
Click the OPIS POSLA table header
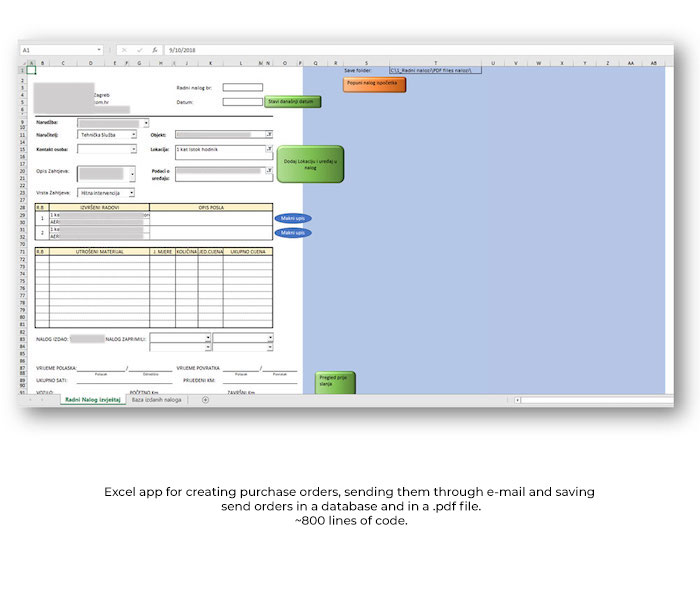[211, 208]
